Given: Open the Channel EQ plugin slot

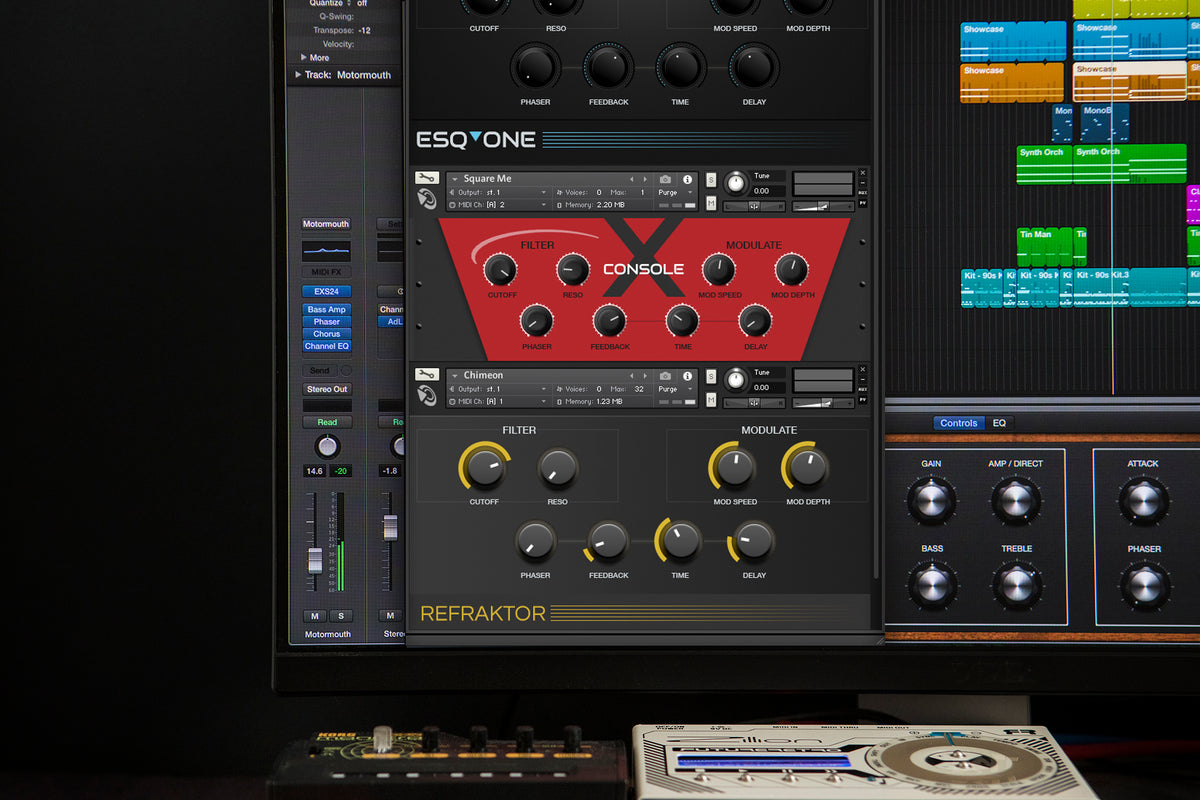Looking at the screenshot, I should point(326,345).
